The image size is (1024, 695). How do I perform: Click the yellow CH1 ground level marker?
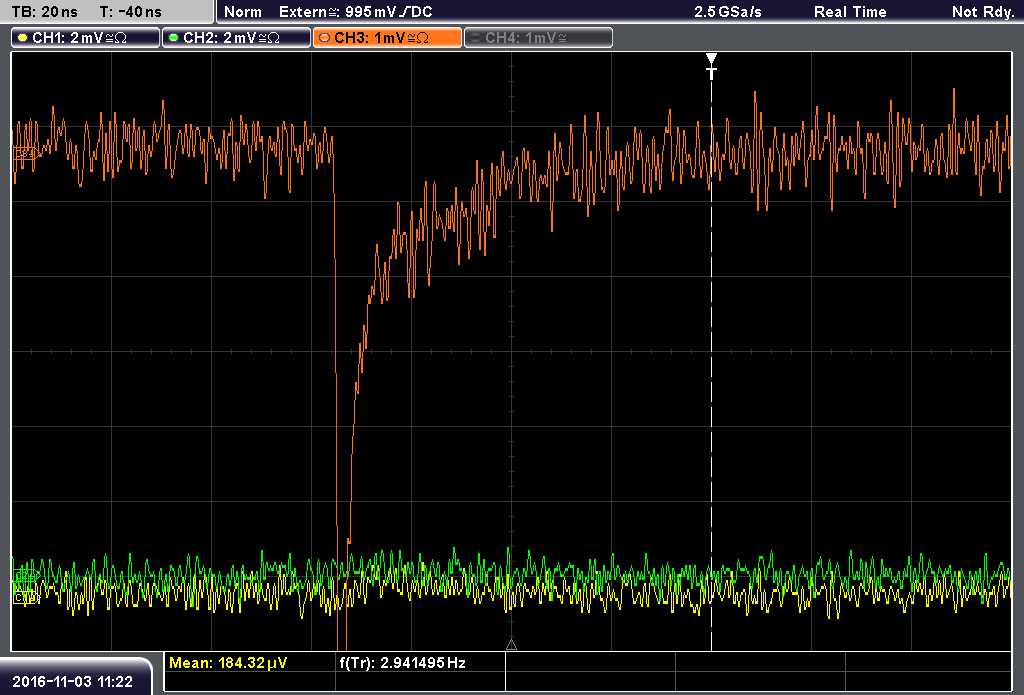pos(25,597)
